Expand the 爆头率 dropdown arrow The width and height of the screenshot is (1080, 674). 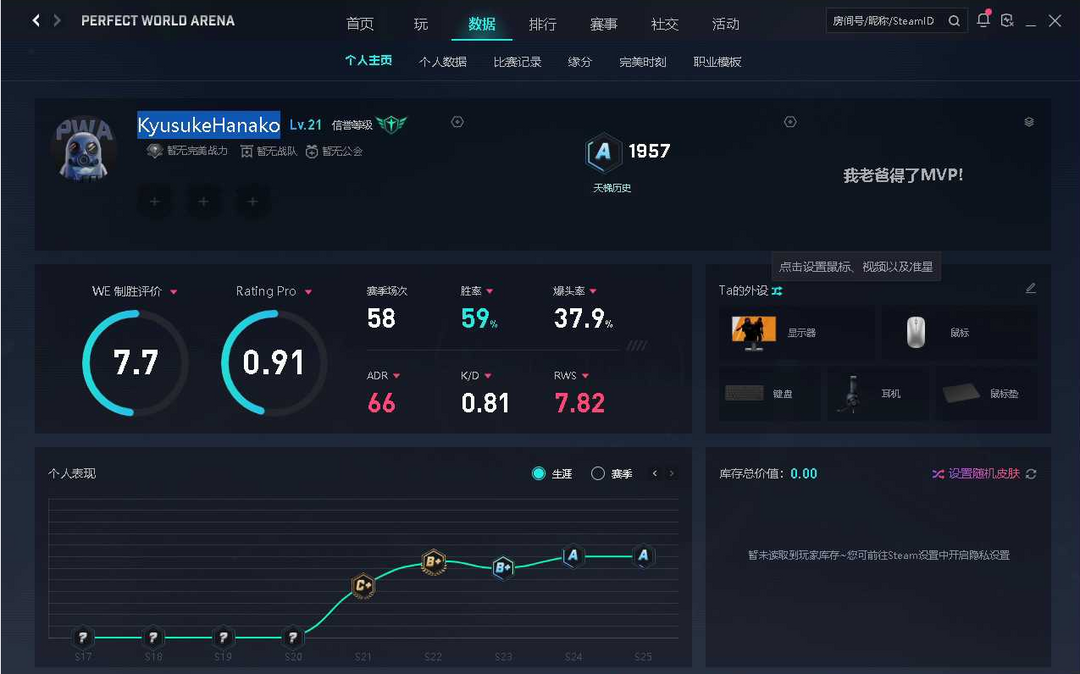(593, 291)
